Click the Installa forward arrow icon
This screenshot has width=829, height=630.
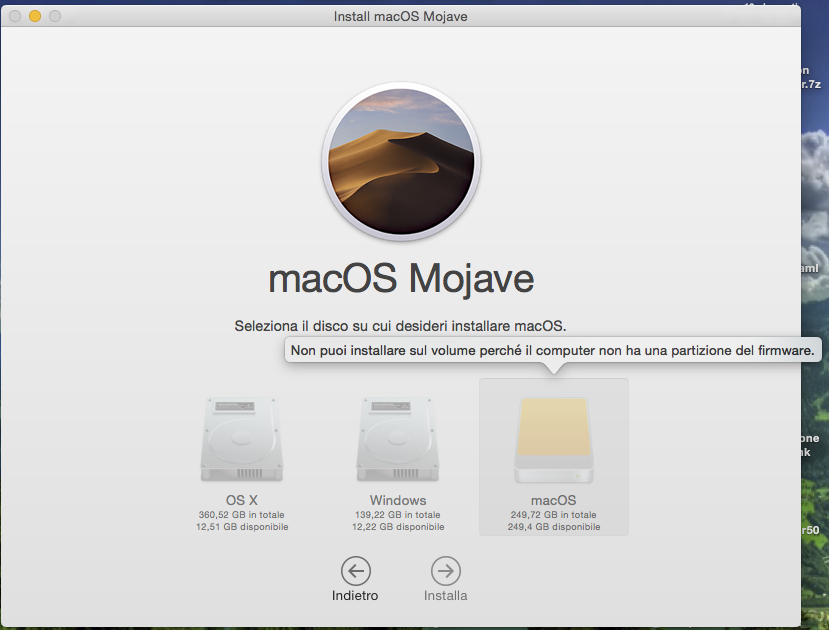[x=446, y=571]
